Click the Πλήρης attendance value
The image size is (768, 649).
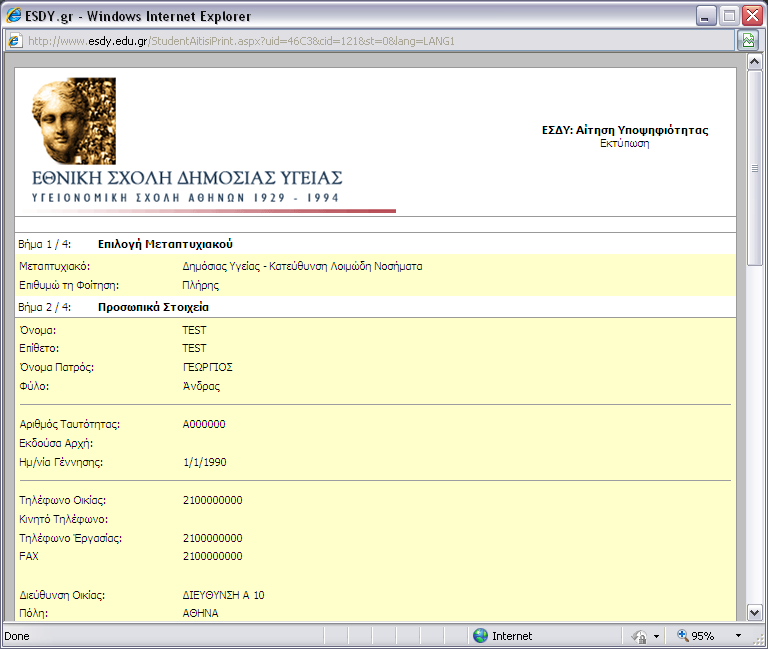(x=200, y=285)
